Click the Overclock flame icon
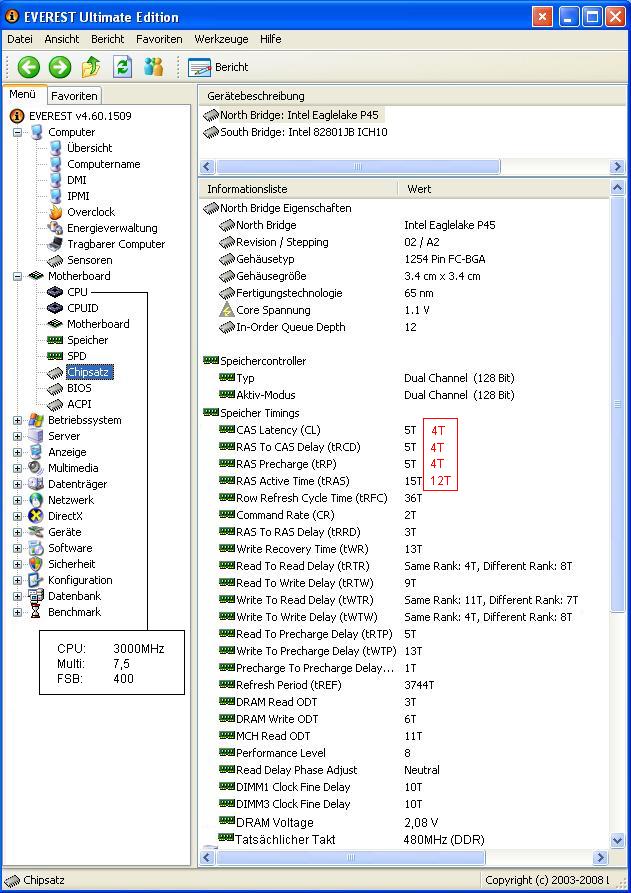 coord(55,212)
